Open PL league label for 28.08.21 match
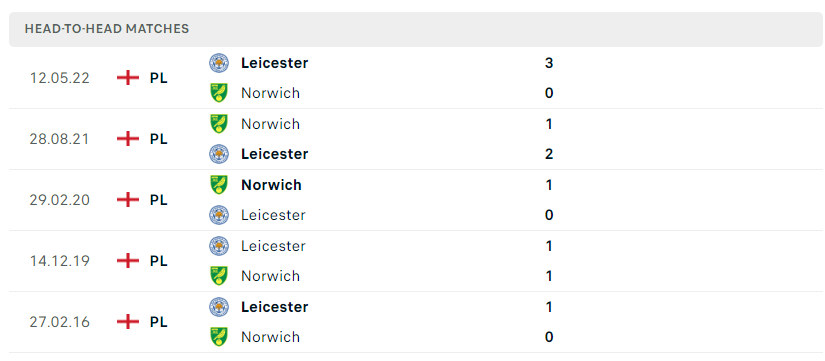Image resolution: width=825 pixels, height=361 pixels. 158,139
